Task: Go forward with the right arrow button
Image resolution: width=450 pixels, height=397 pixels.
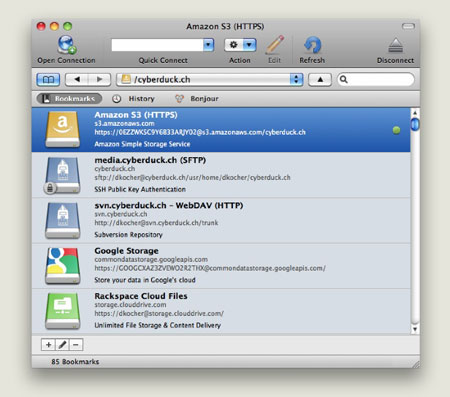Action: click(x=99, y=80)
